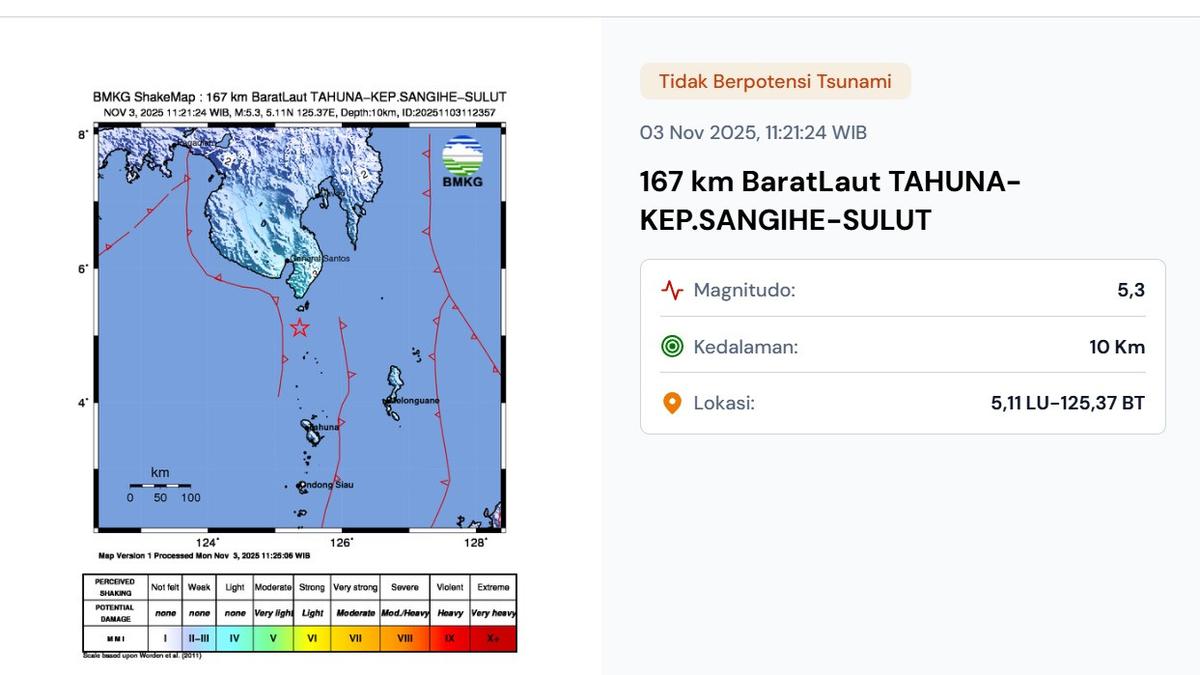This screenshot has width=1200, height=675.
Task: Click the General Santos city marker
Action: [290, 260]
